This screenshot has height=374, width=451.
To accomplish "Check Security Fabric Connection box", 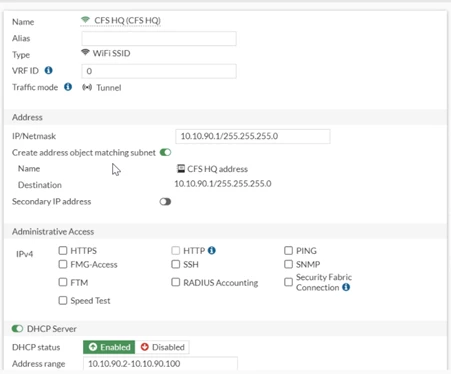I will pyautogui.click(x=288, y=282).
